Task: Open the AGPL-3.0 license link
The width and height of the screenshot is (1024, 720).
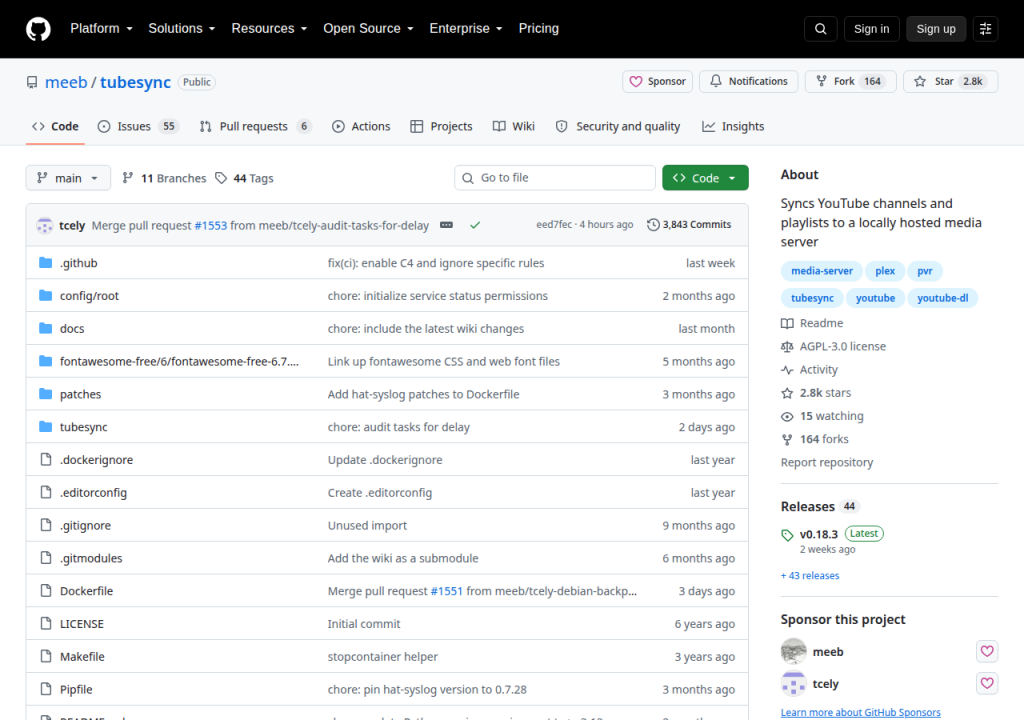Action: [833, 347]
